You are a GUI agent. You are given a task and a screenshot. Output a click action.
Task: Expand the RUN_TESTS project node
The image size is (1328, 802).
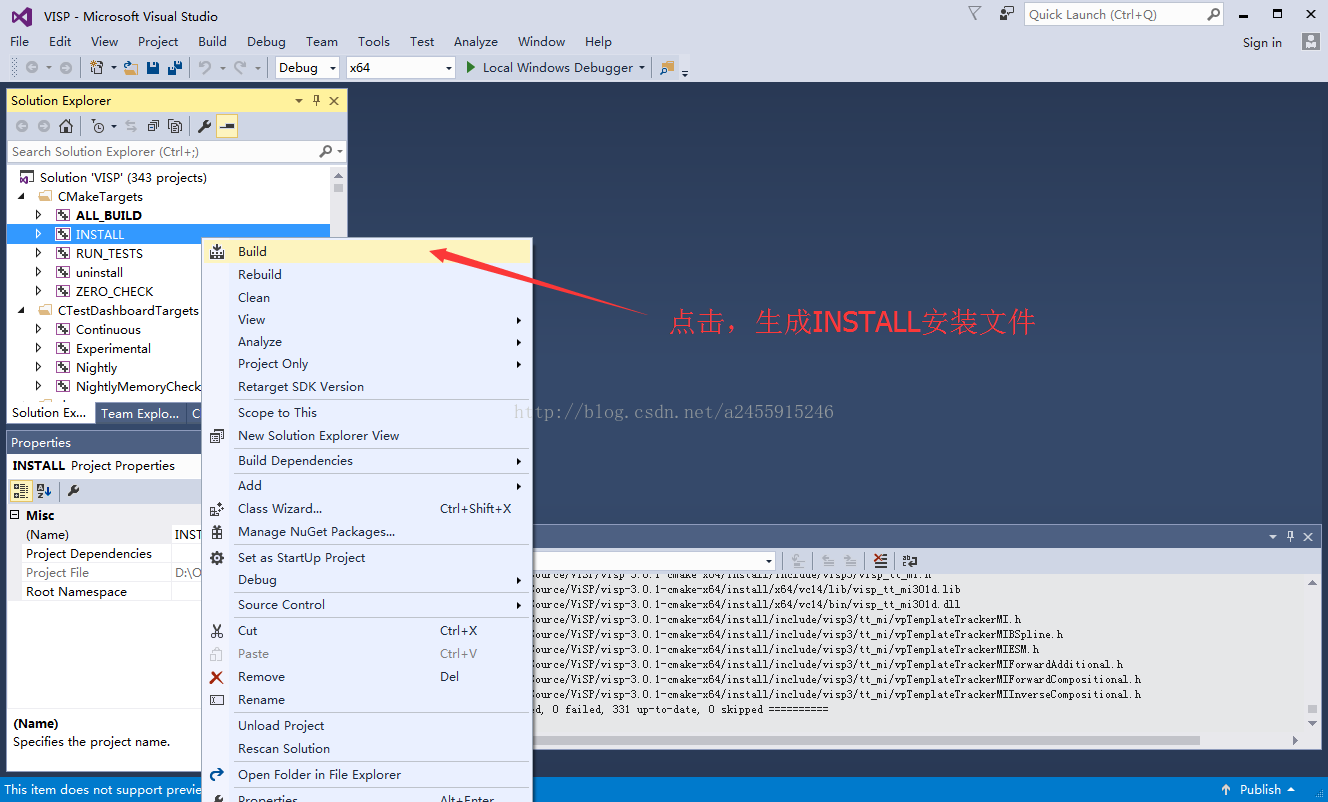pyautogui.click(x=39, y=253)
